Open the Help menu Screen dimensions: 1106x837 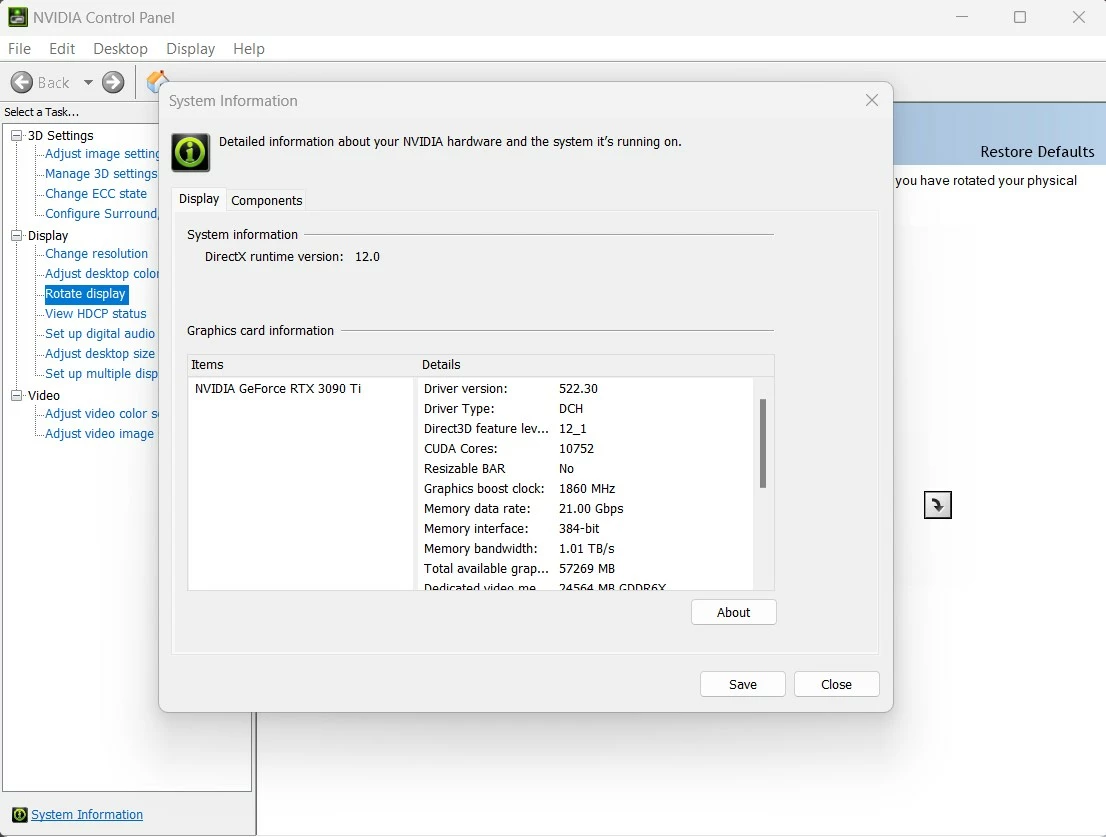pos(249,49)
